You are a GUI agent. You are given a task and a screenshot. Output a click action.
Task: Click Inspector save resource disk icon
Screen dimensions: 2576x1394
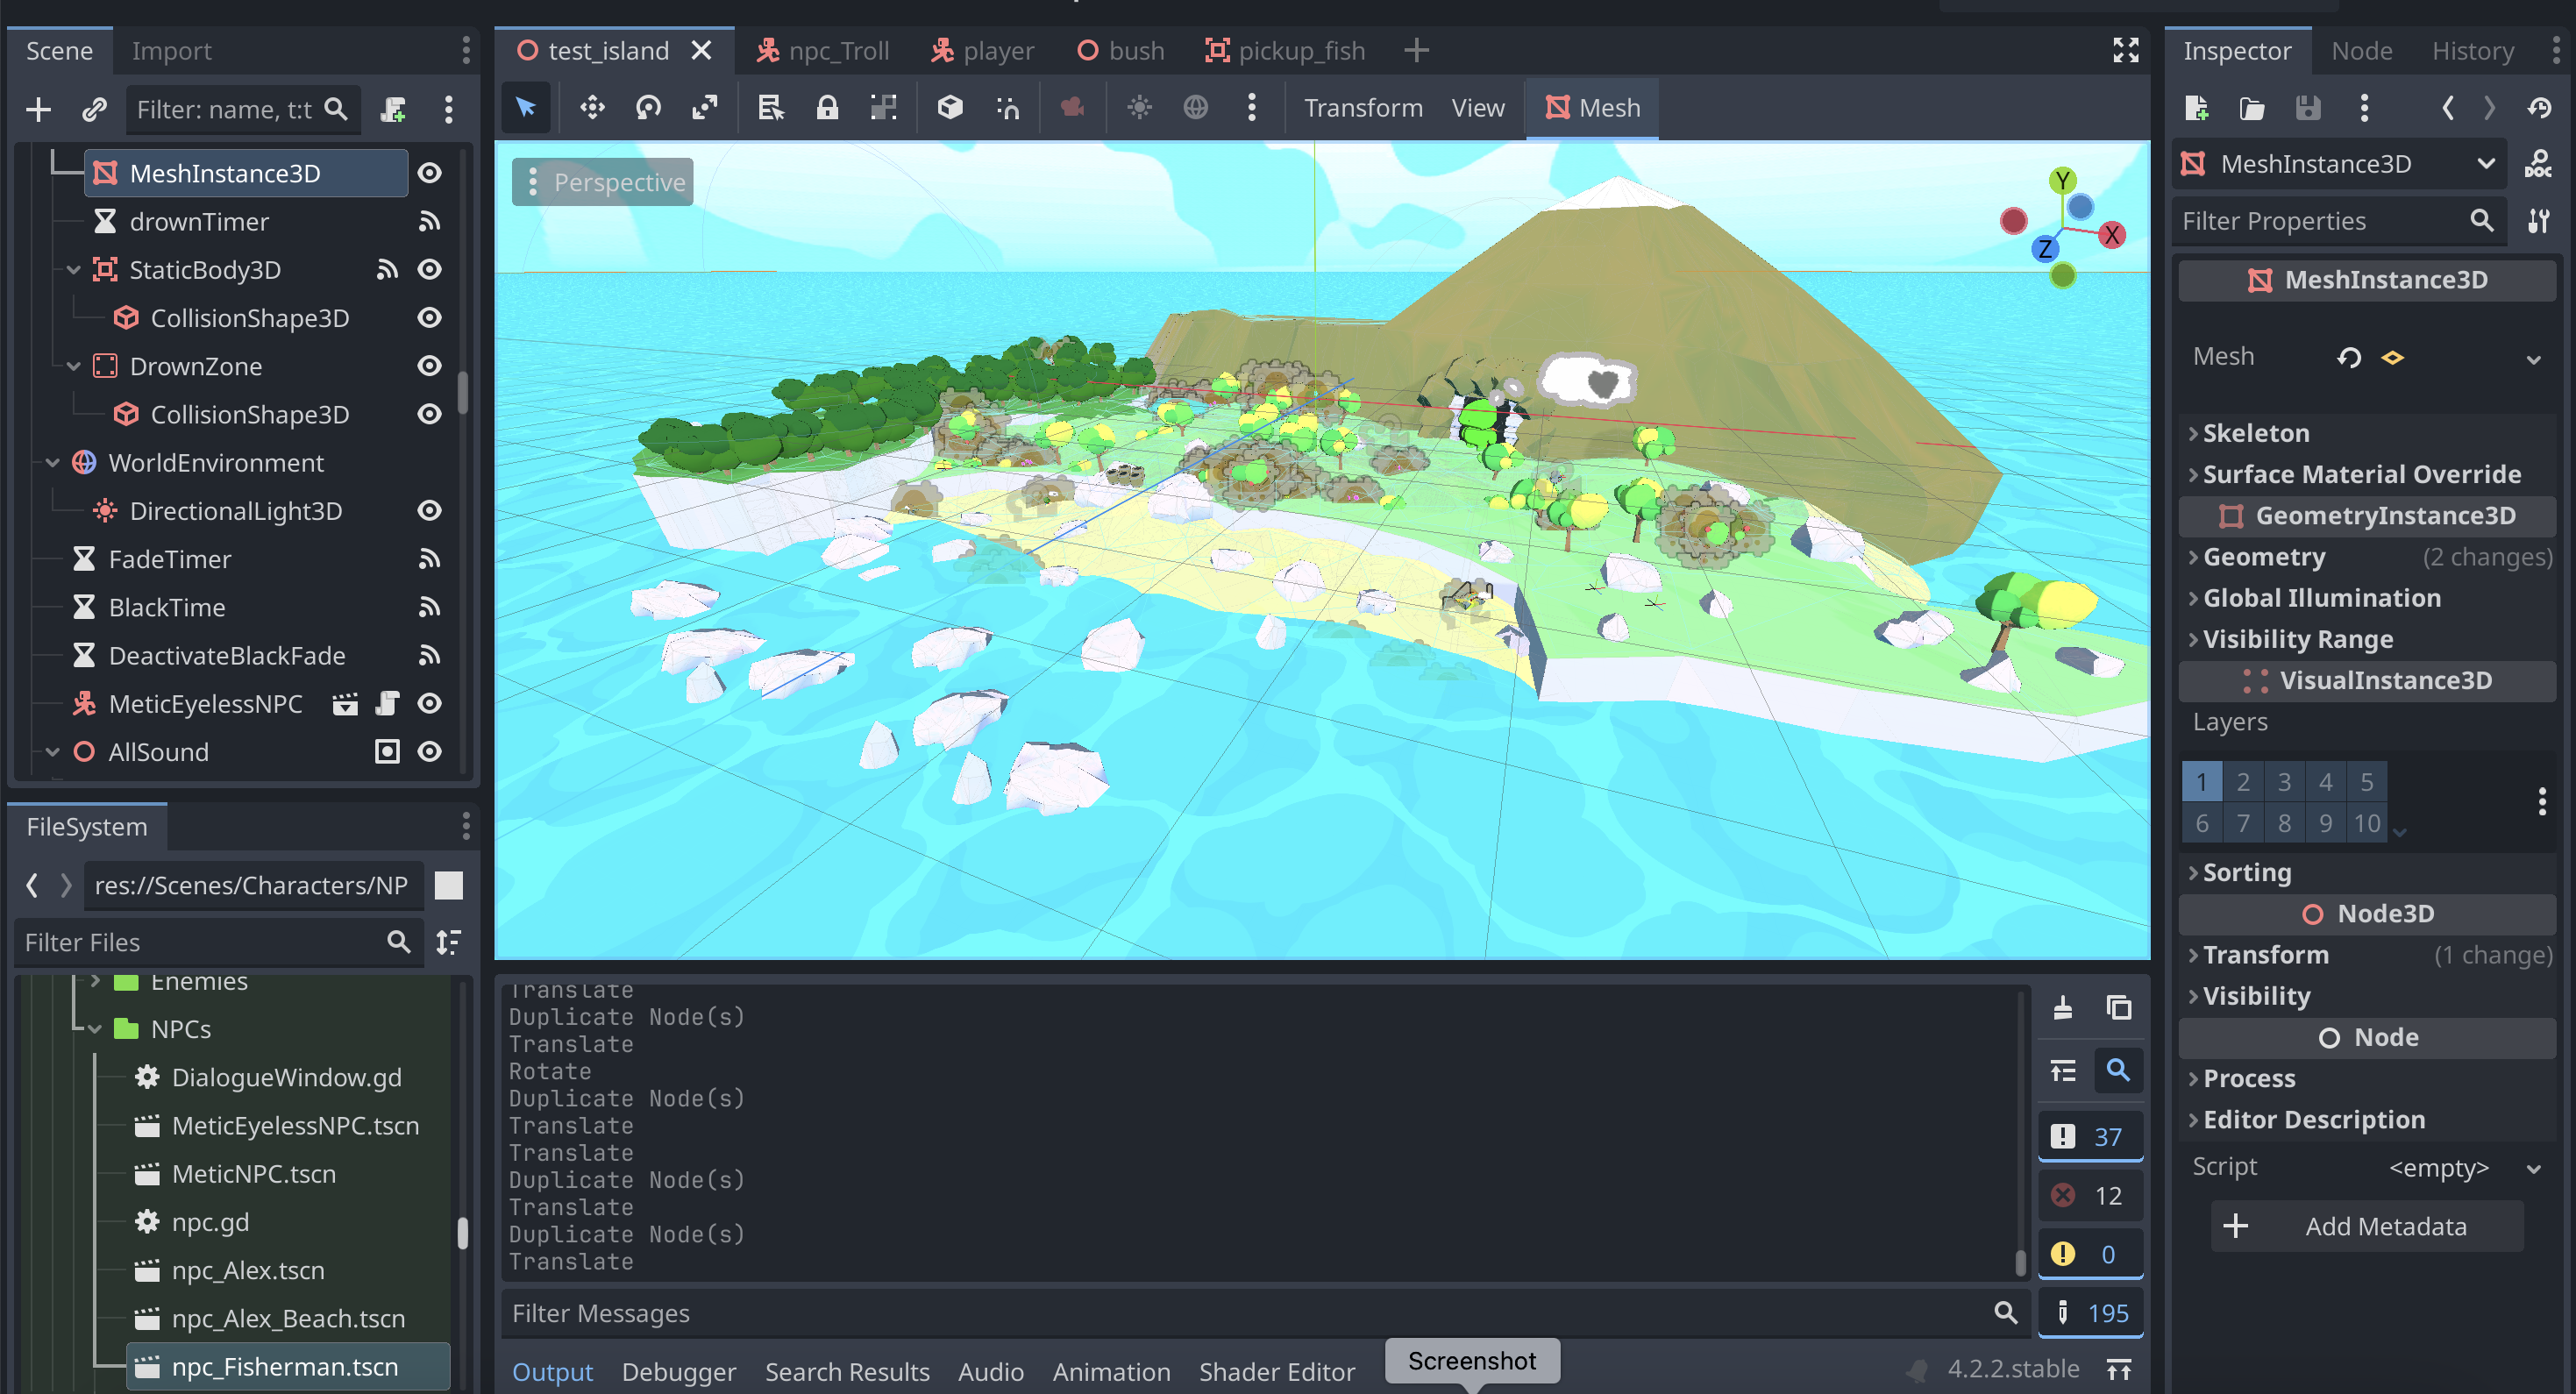click(x=2307, y=108)
